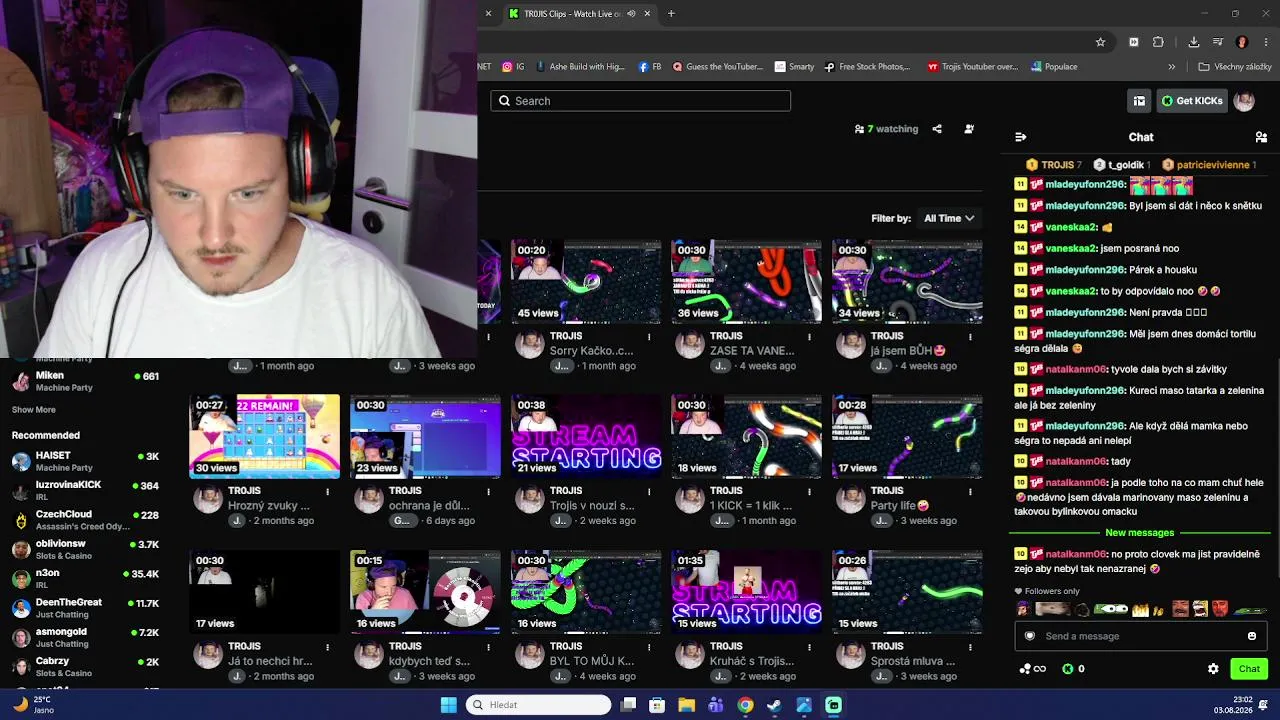Image resolution: width=1280 pixels, height=720 pixels.
Task: Open options for the já jsem BŮH clip
Action: [970, 337]
